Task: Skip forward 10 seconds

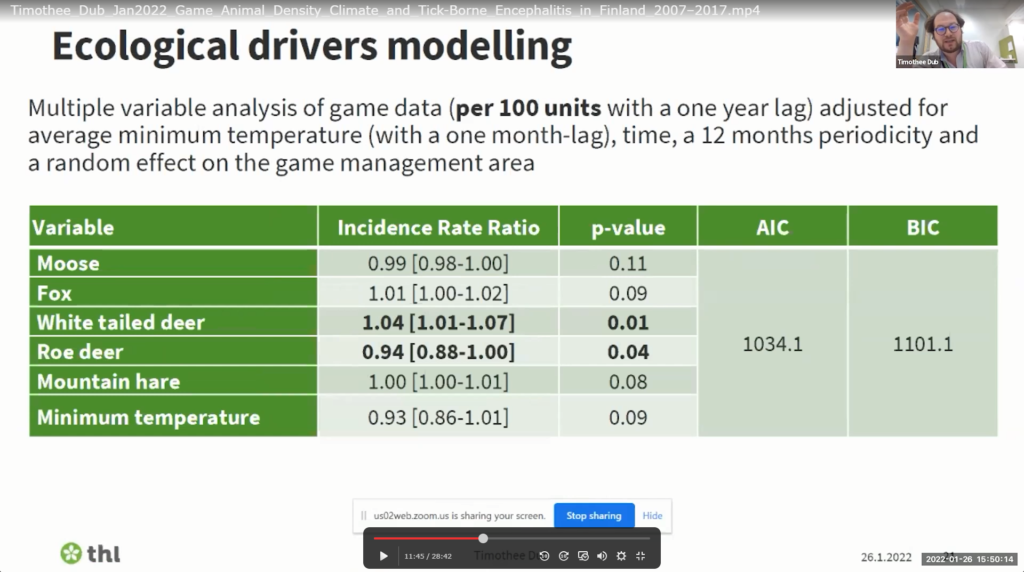Action: click(x=564, y=556)
